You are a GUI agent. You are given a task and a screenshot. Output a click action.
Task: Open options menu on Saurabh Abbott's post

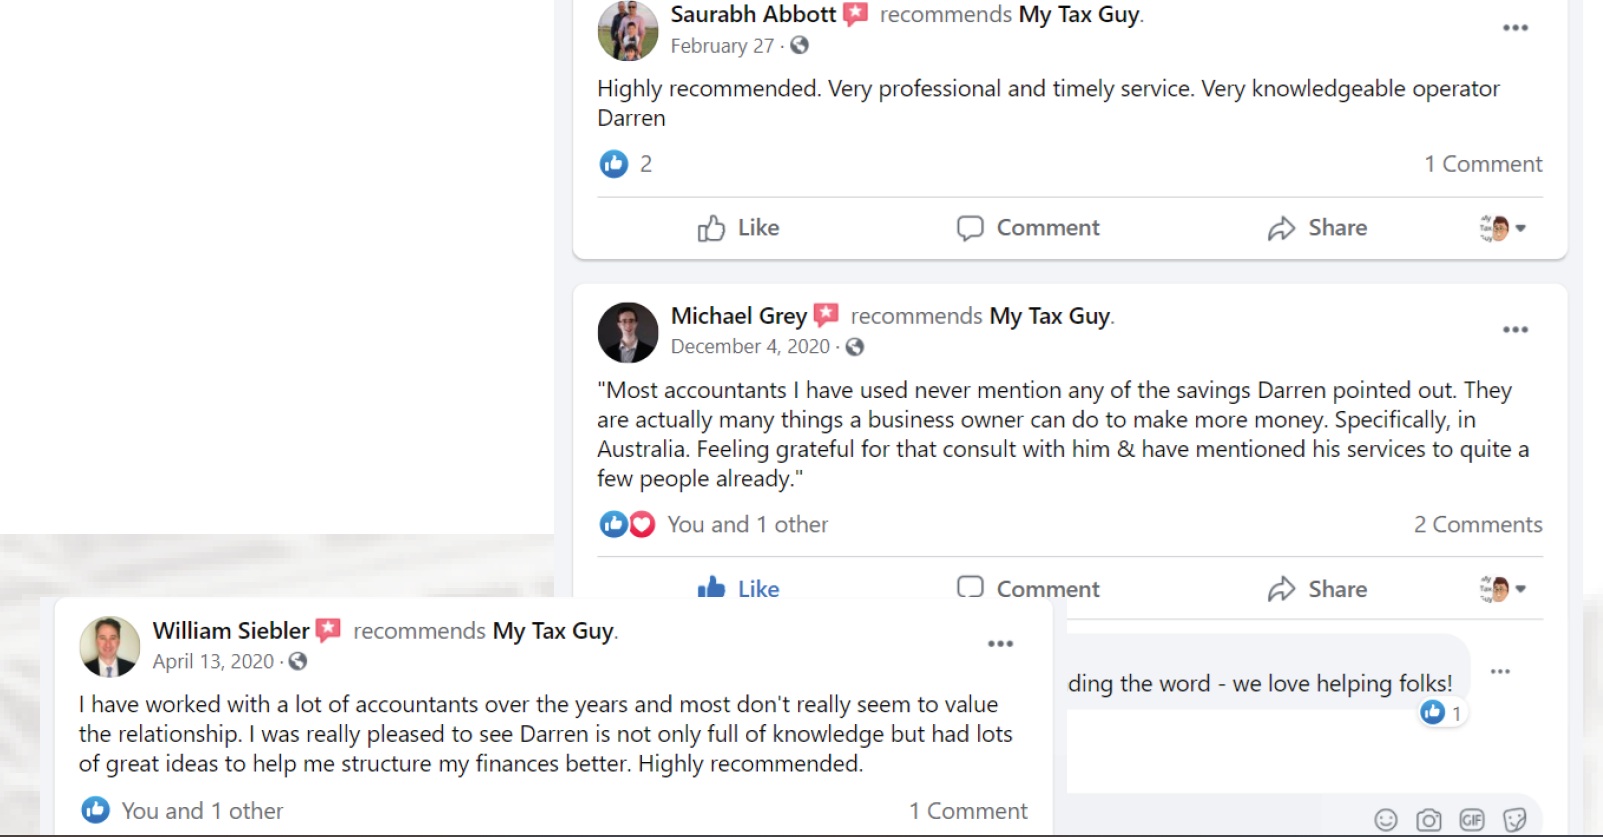tap(1515, 28)
